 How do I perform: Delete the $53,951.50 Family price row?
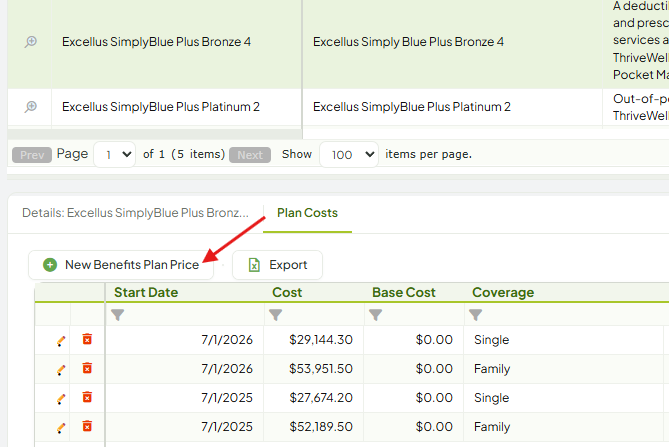(87, 368)
